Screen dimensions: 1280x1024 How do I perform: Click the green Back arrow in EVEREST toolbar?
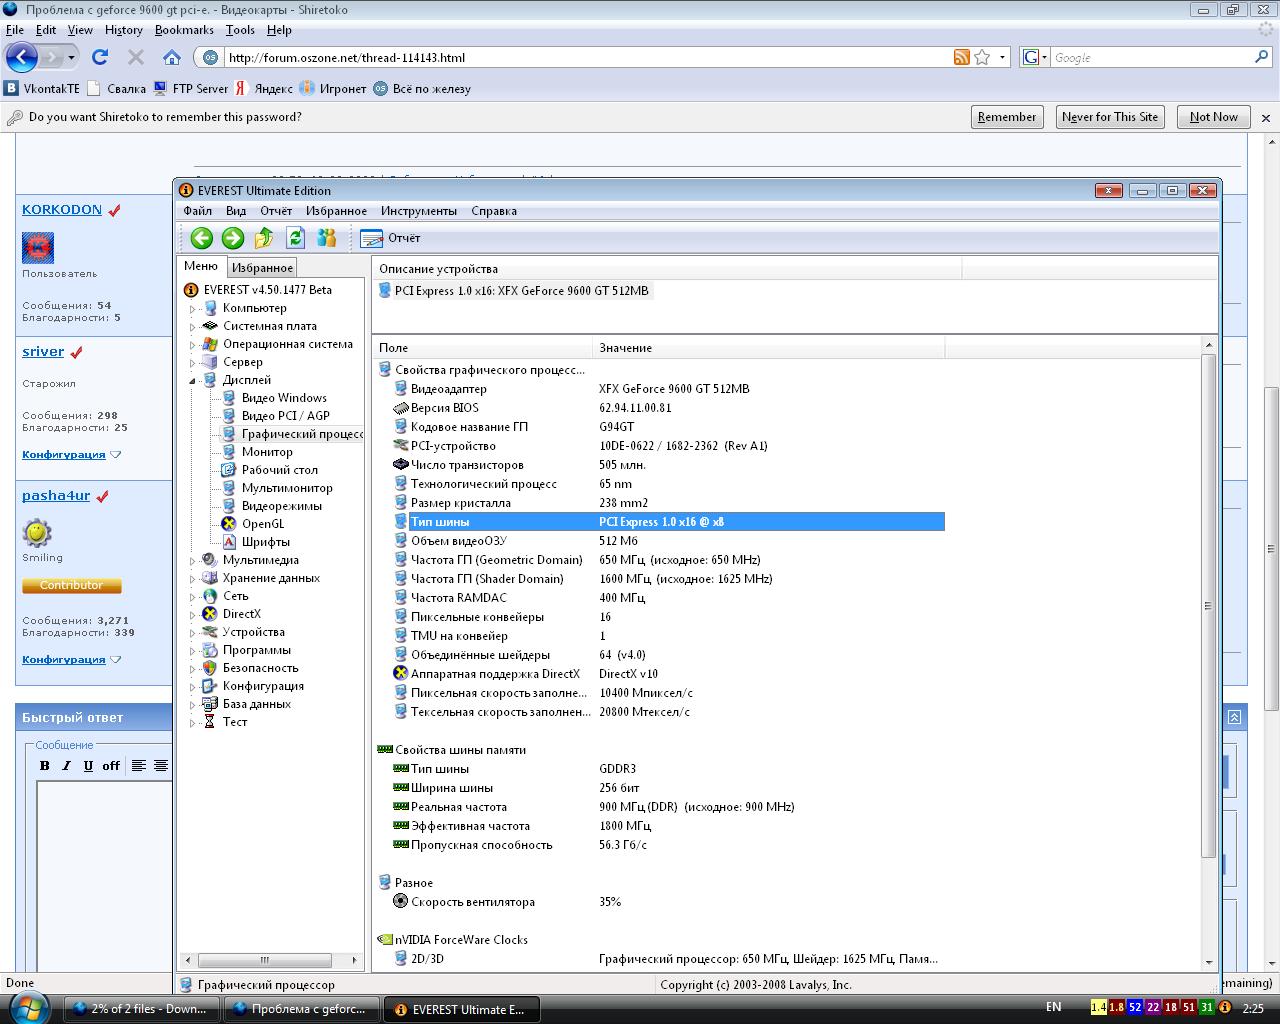(x=202, y=238)
